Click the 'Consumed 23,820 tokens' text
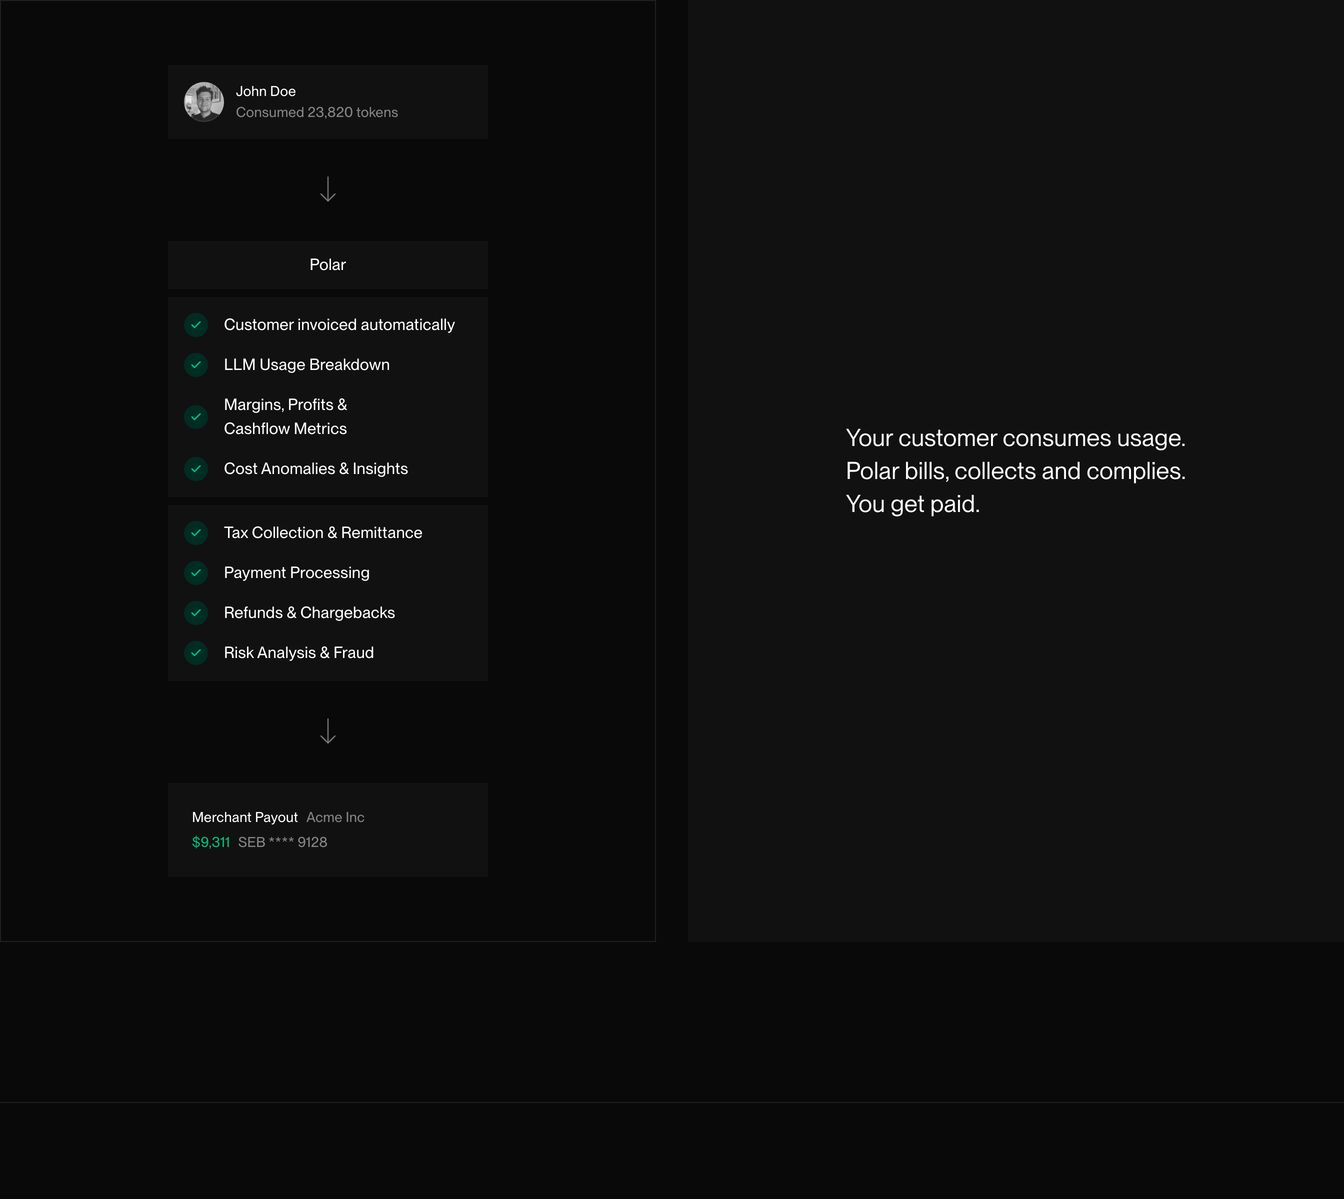1344x1199 pixels. point(317,112)
